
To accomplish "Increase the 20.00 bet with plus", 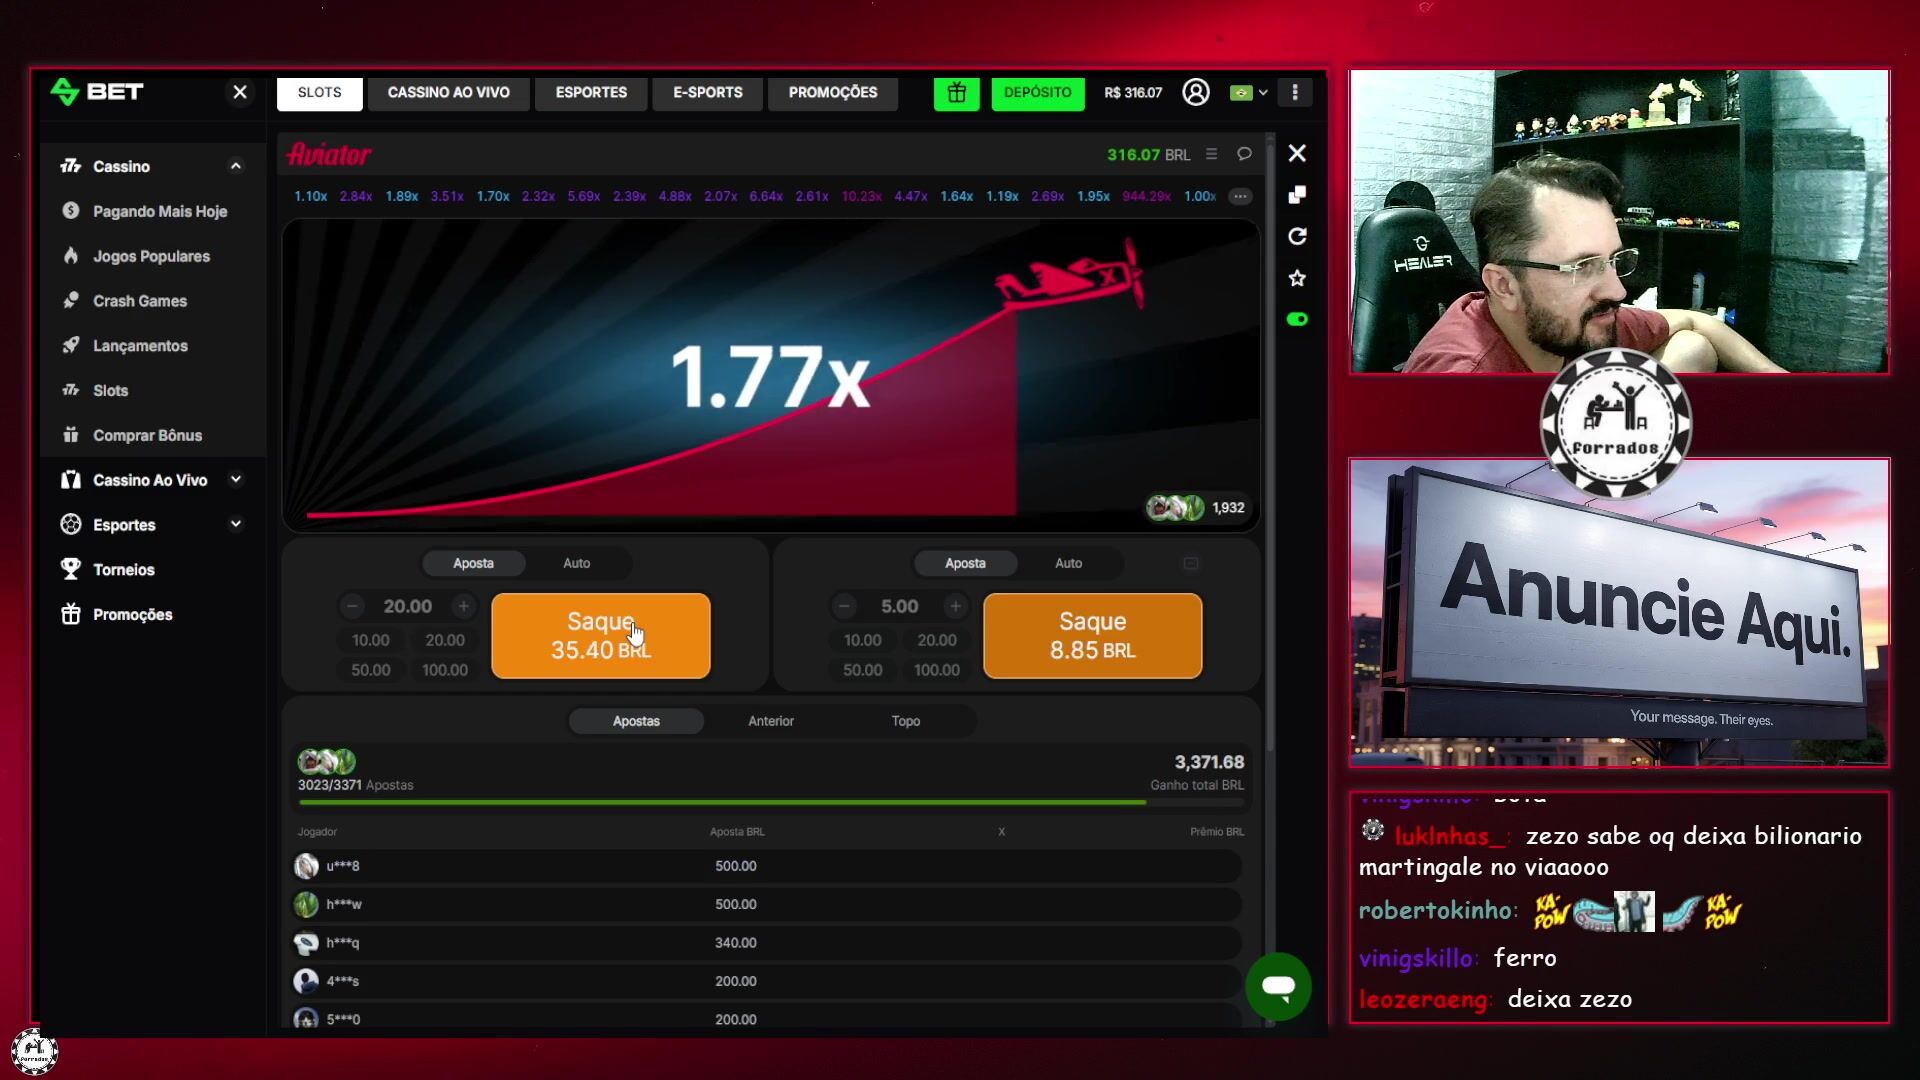I will pos(463,606).
